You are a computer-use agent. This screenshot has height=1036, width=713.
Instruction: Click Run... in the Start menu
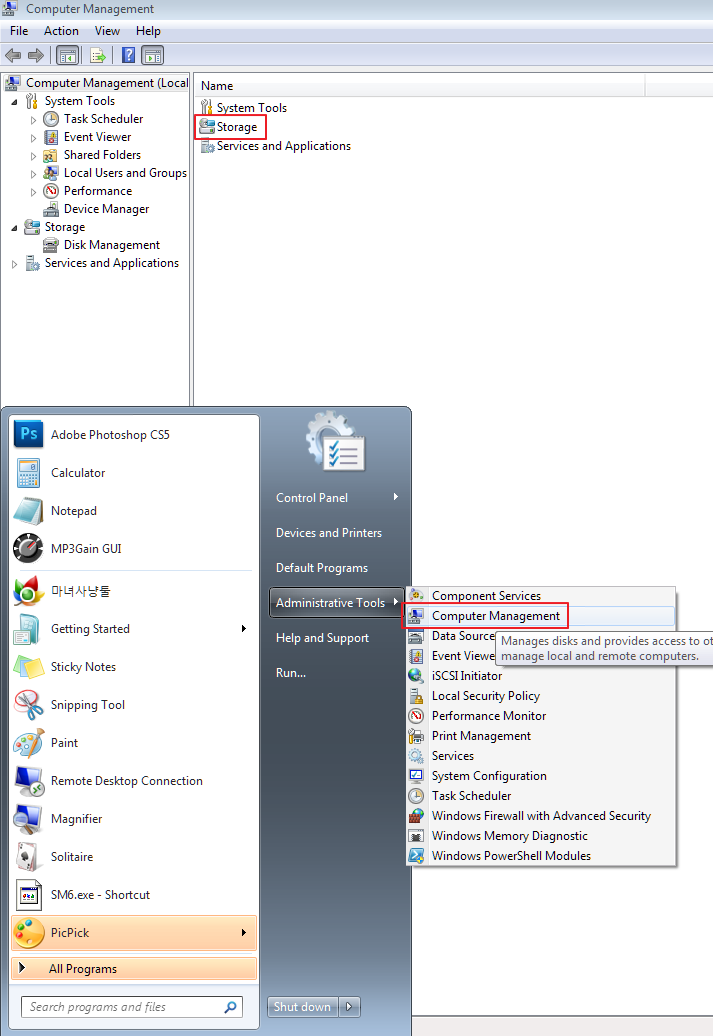[x=337, y=673]
